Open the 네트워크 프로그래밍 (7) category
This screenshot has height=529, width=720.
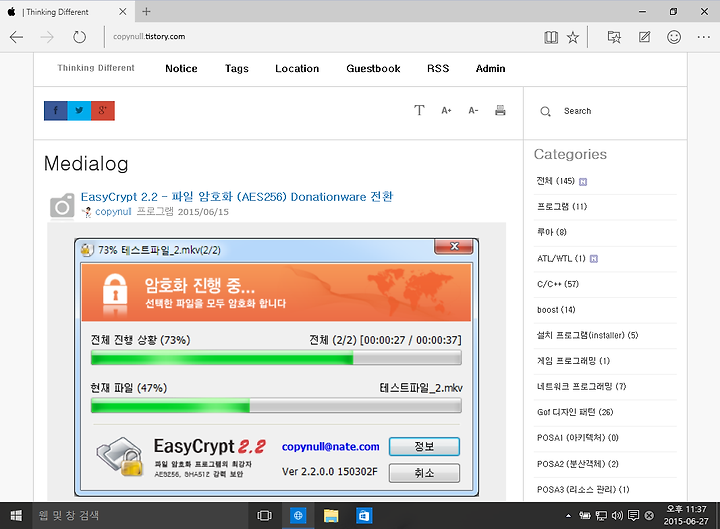[582, 387]
